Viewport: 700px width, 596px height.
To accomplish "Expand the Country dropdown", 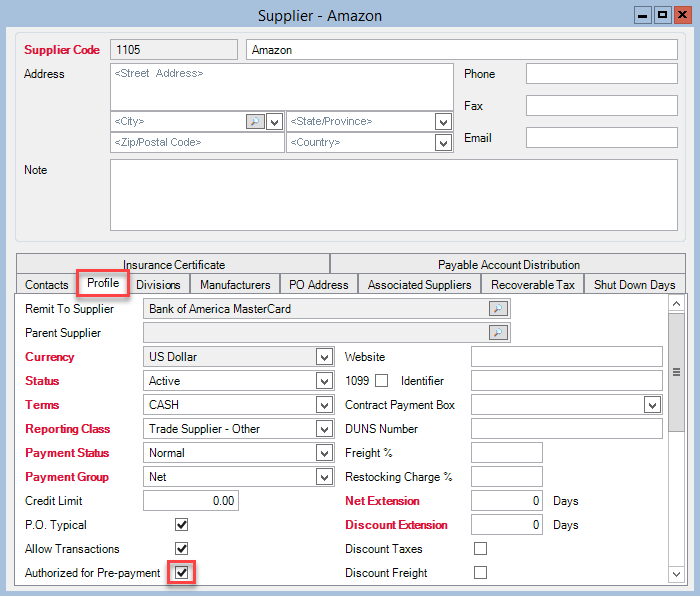I will click(x=443, y=143).
